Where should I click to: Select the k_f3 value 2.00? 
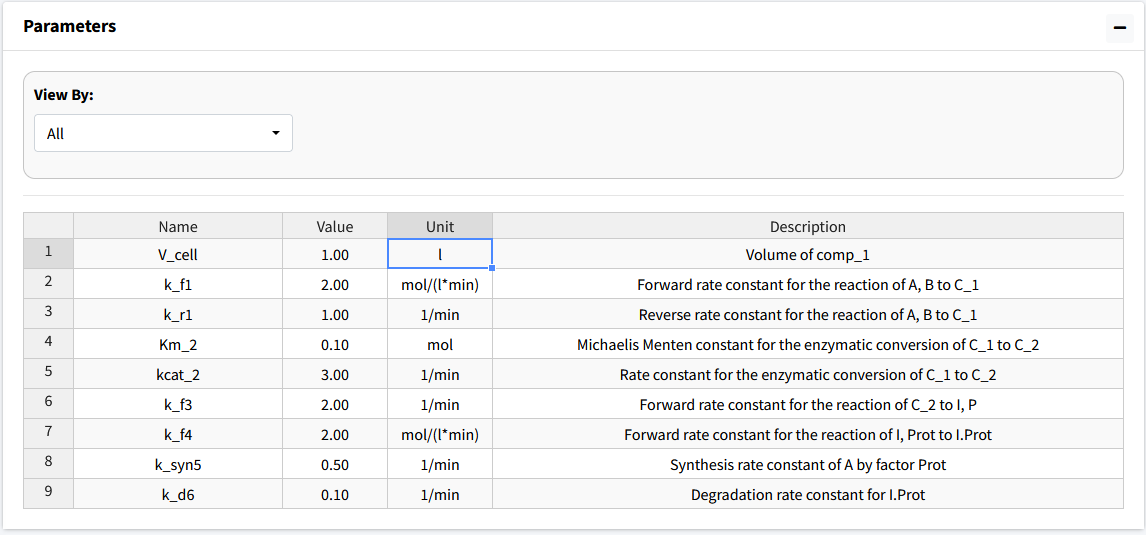click(x=335, y=404)
